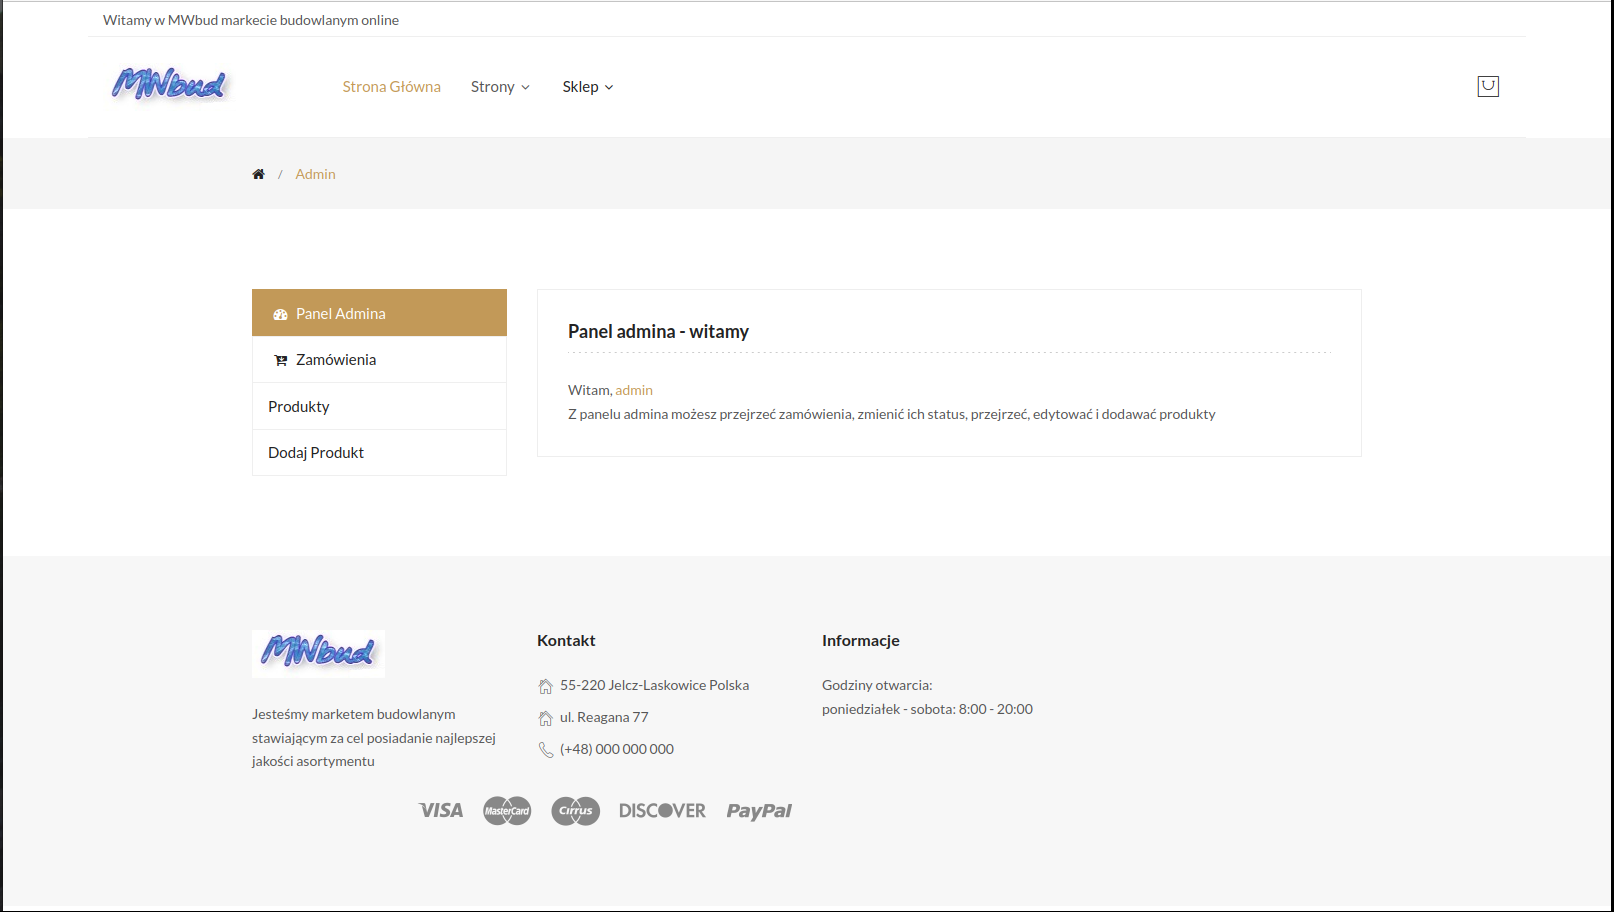
Task: Click the Cirrus payment logo
Action: (x=576, y=811)
